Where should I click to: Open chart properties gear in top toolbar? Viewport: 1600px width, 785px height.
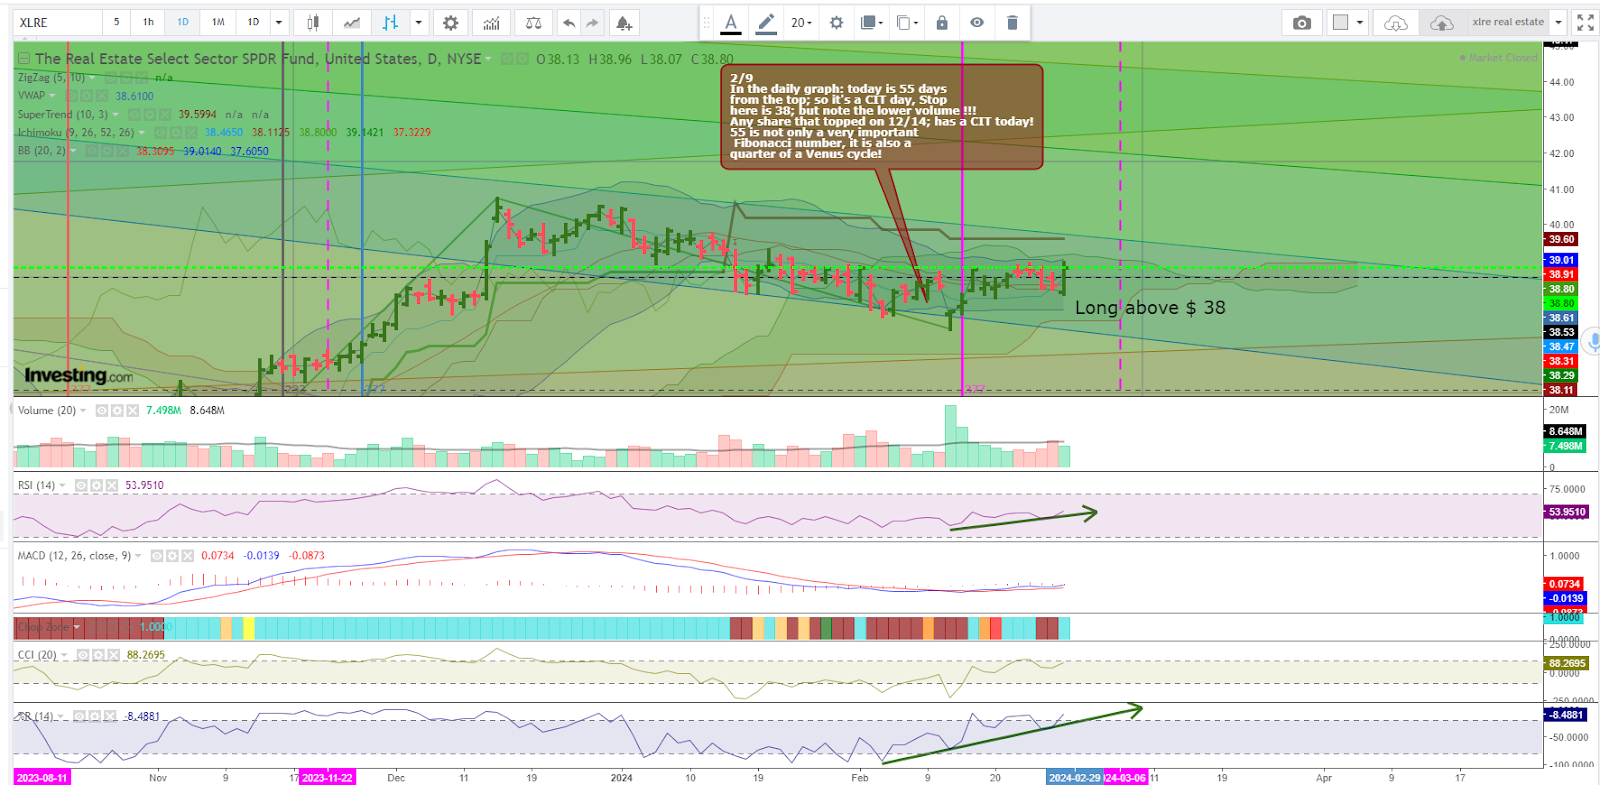451,22
